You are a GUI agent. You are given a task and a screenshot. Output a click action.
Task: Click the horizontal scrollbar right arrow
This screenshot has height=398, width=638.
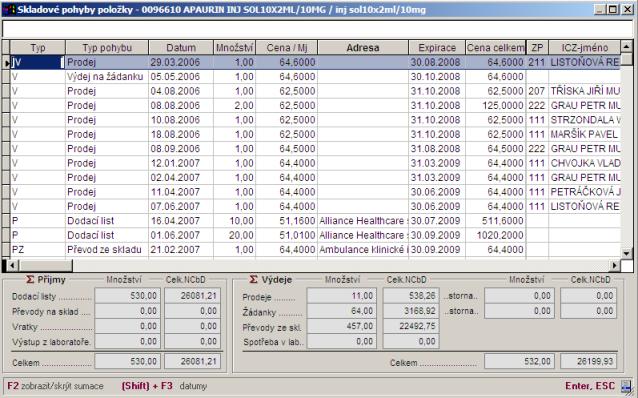coord(615,266)
